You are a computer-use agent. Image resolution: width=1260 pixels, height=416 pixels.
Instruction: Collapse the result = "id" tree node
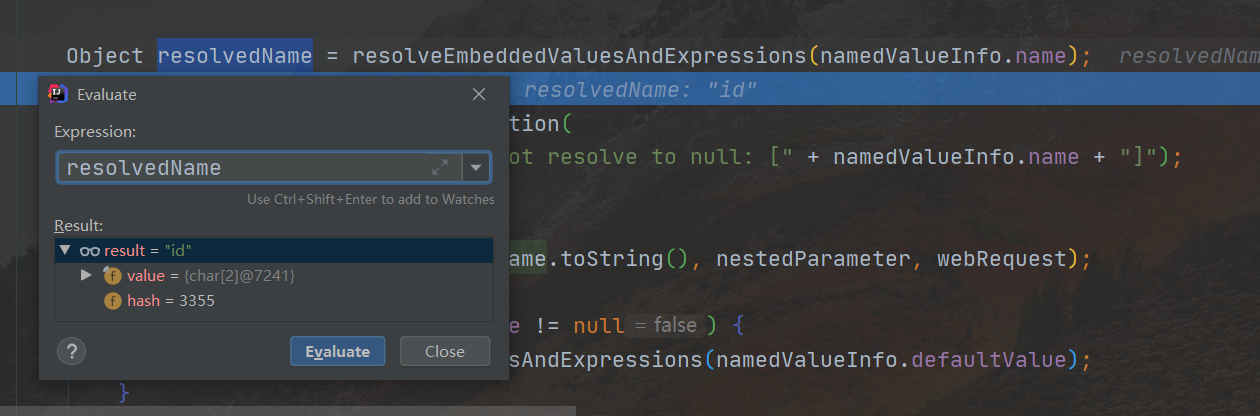(66, 250)
